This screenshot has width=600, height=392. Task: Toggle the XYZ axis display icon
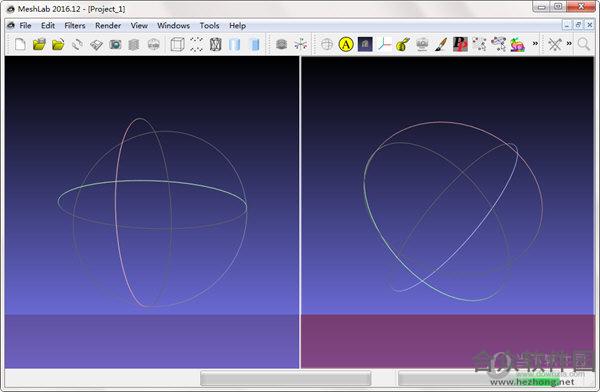tap(301, 44)
